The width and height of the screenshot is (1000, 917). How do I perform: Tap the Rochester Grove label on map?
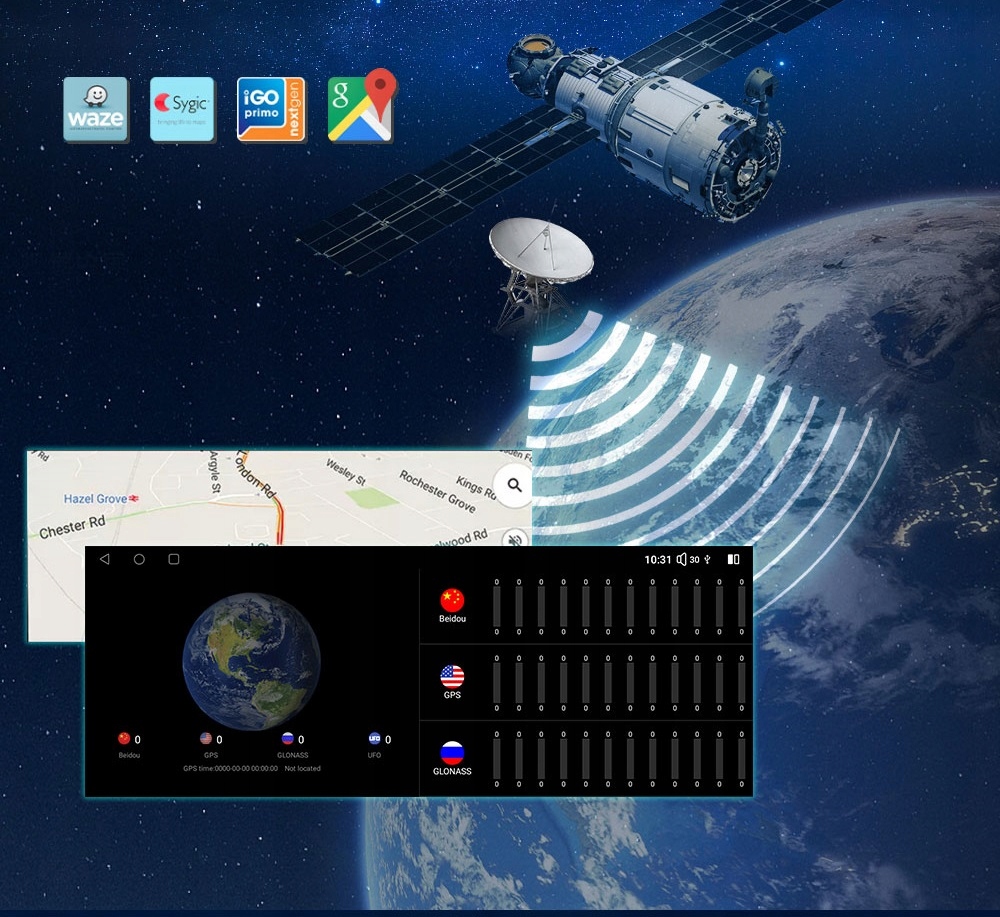point(438,492)
